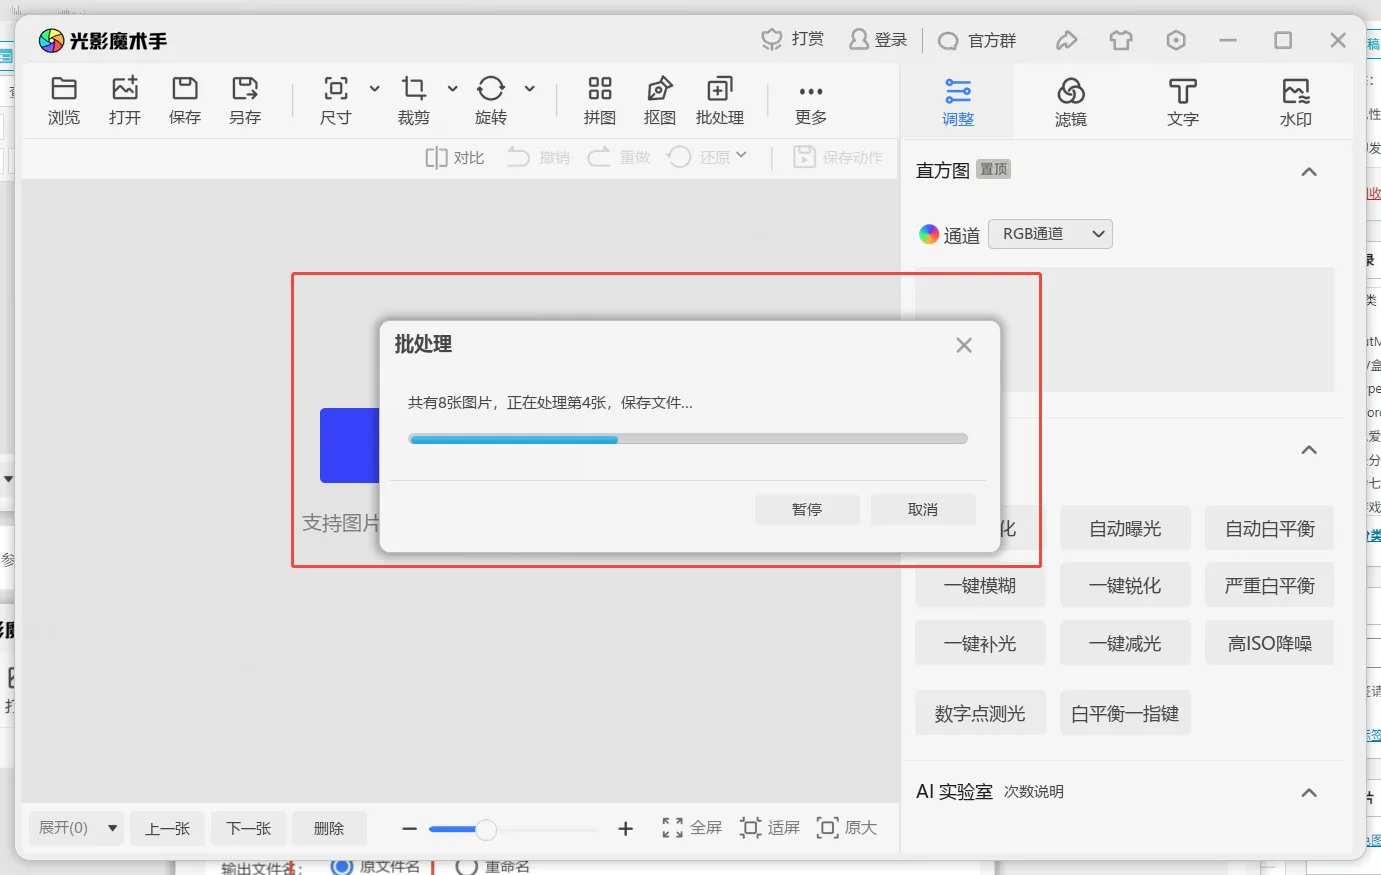Viewport: 1381px width, 875px height.
Task: Open the 次数说明 link
Action: (1034, 792)
